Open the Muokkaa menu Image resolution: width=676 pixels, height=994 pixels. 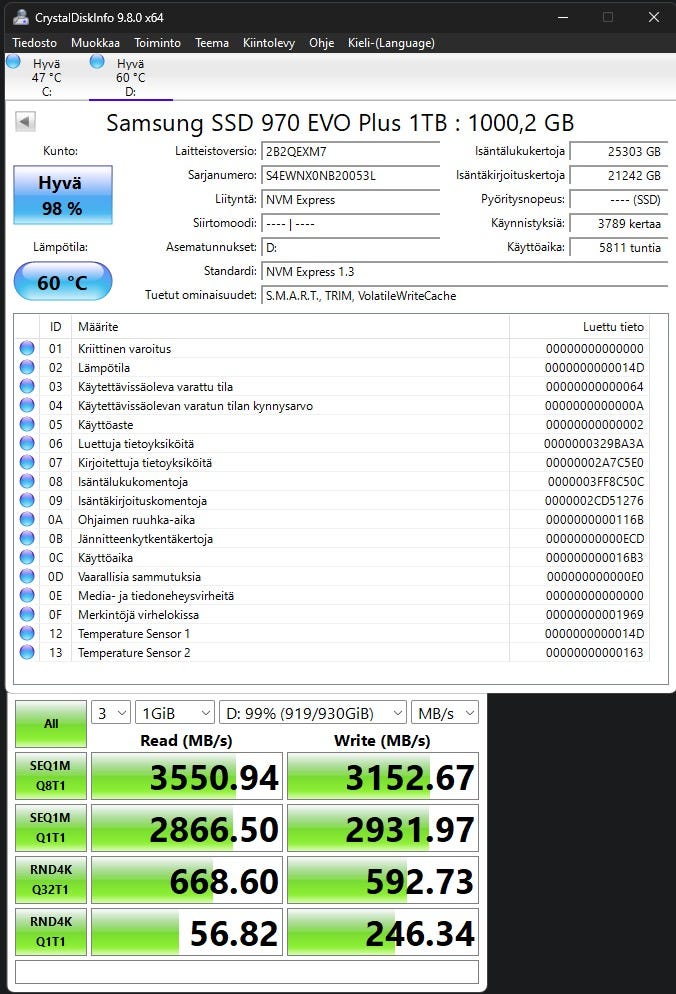(95, 42)
